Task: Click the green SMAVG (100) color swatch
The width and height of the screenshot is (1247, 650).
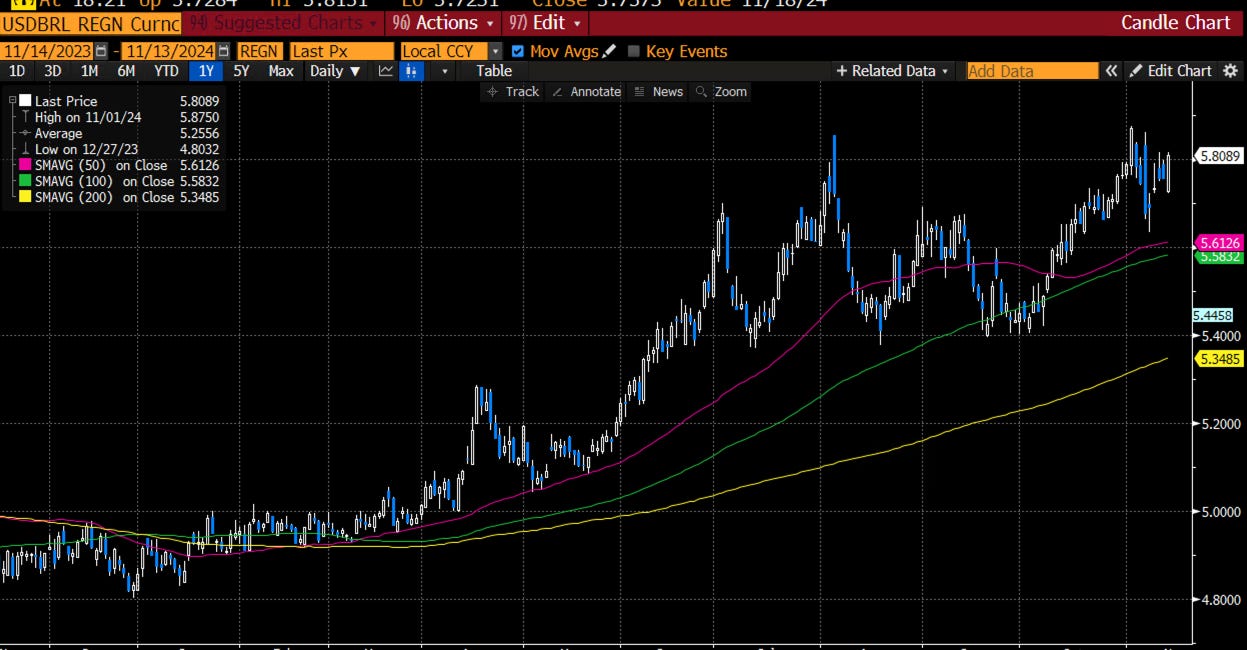Action: tap(25, 181)
